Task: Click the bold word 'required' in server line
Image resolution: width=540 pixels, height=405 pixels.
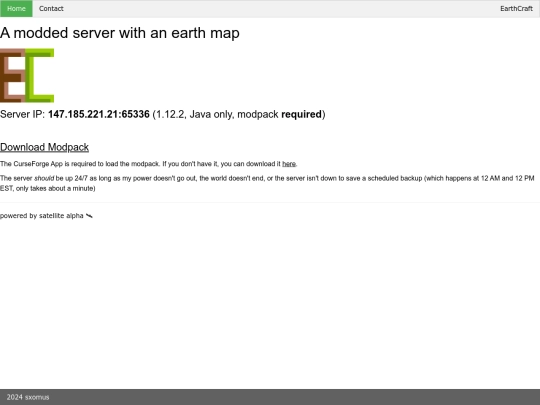Action: tap(301, 114)
